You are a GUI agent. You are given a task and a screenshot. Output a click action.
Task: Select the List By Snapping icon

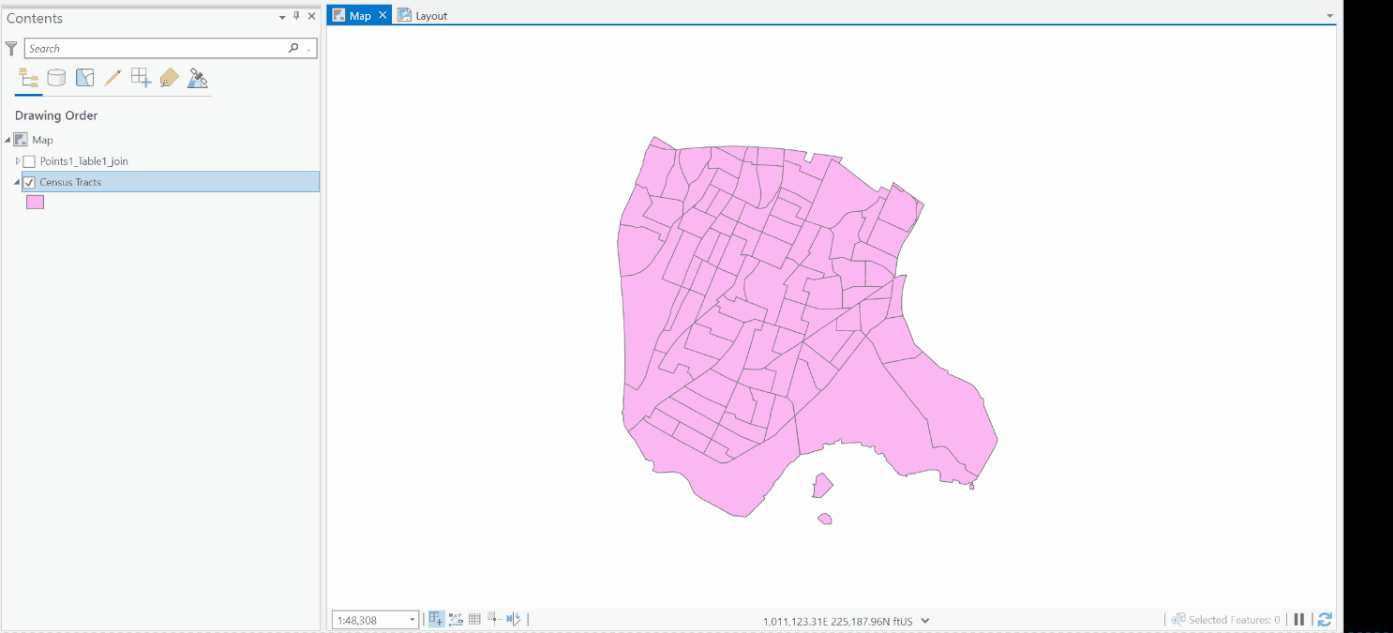(140, 77)
